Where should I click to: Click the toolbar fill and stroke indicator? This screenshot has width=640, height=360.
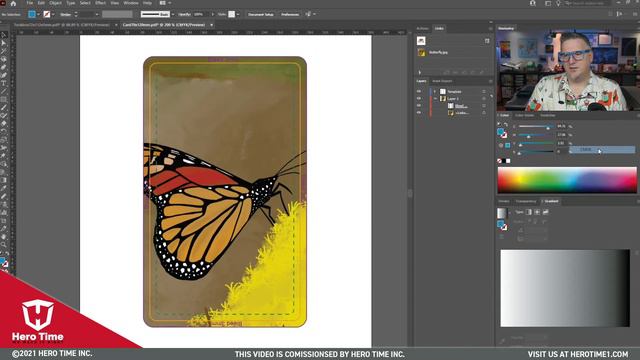[x=4, y=262]
